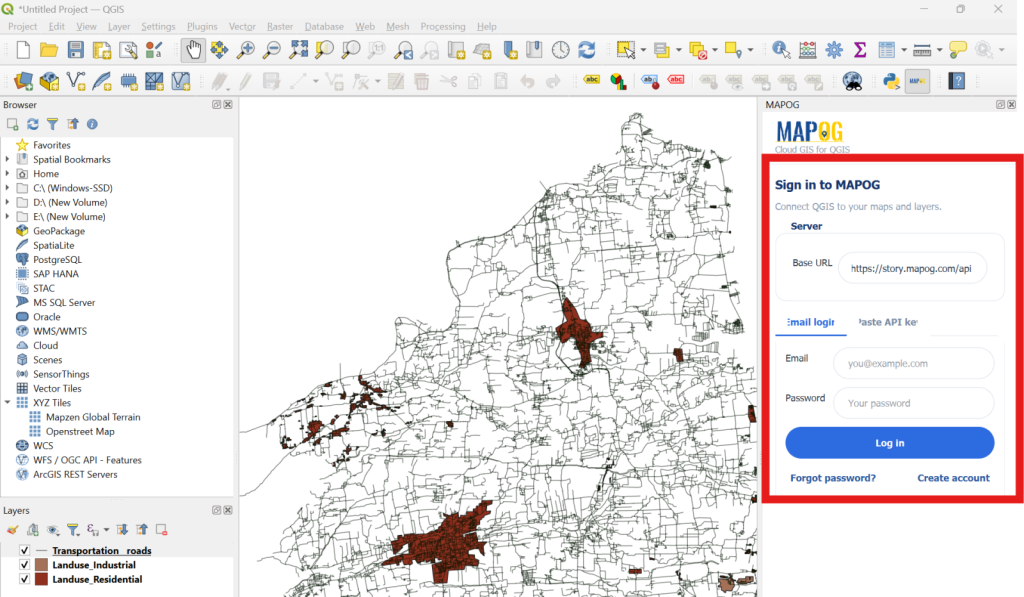The height and width of the screenshot is (597, 1024).
Task: Open the Vector menu
Action: tap(242, 26)
